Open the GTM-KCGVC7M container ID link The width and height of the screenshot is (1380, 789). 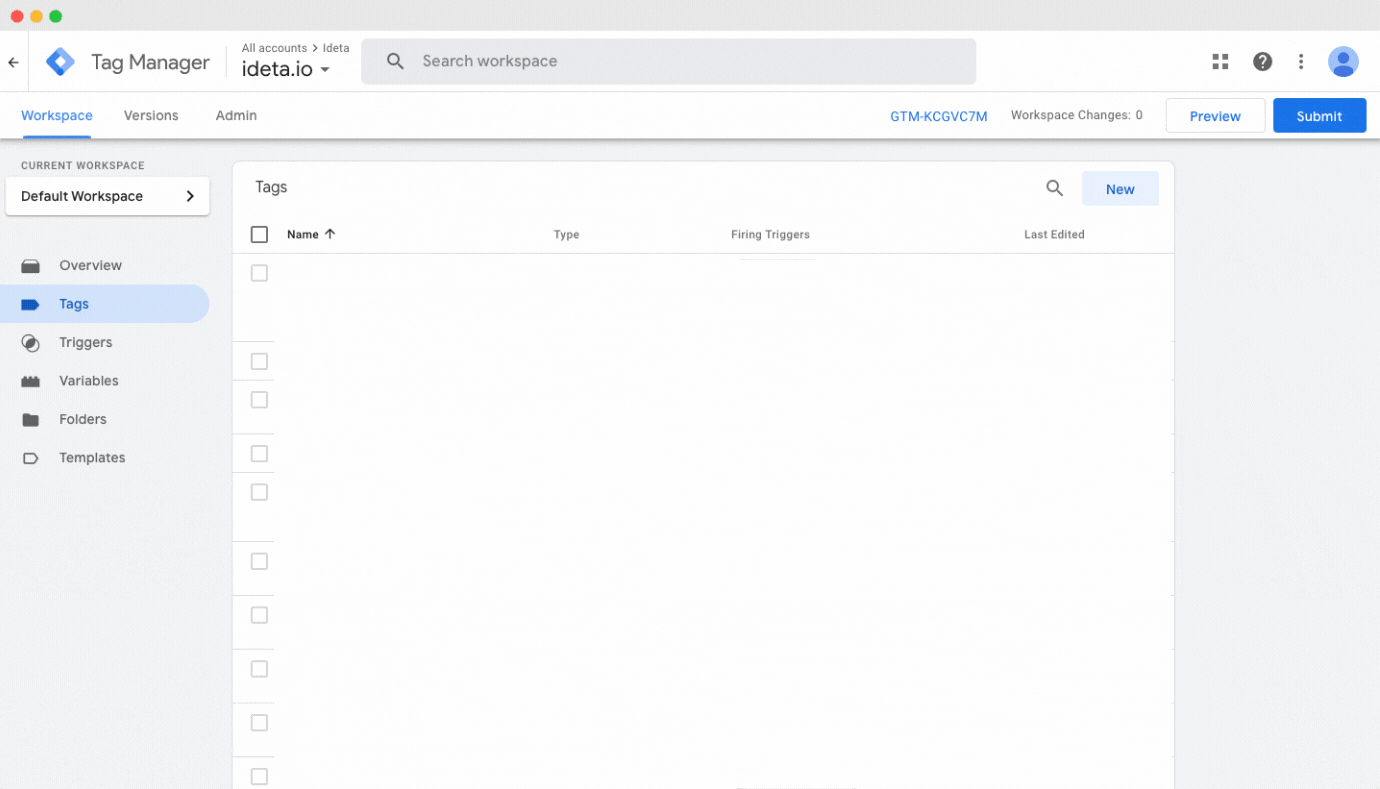939,116
